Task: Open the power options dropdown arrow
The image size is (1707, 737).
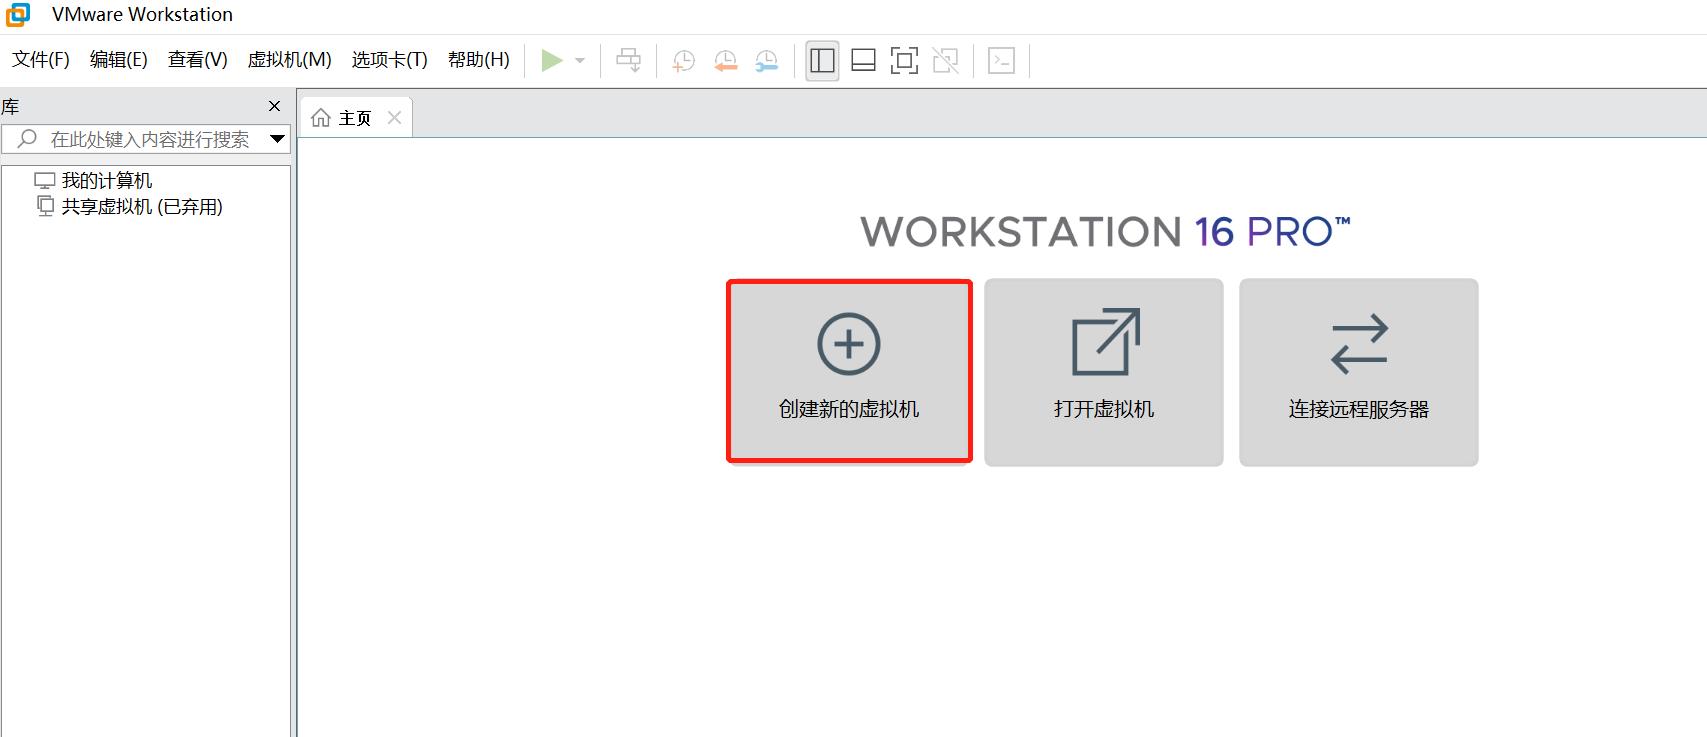Action: point(580,61)
